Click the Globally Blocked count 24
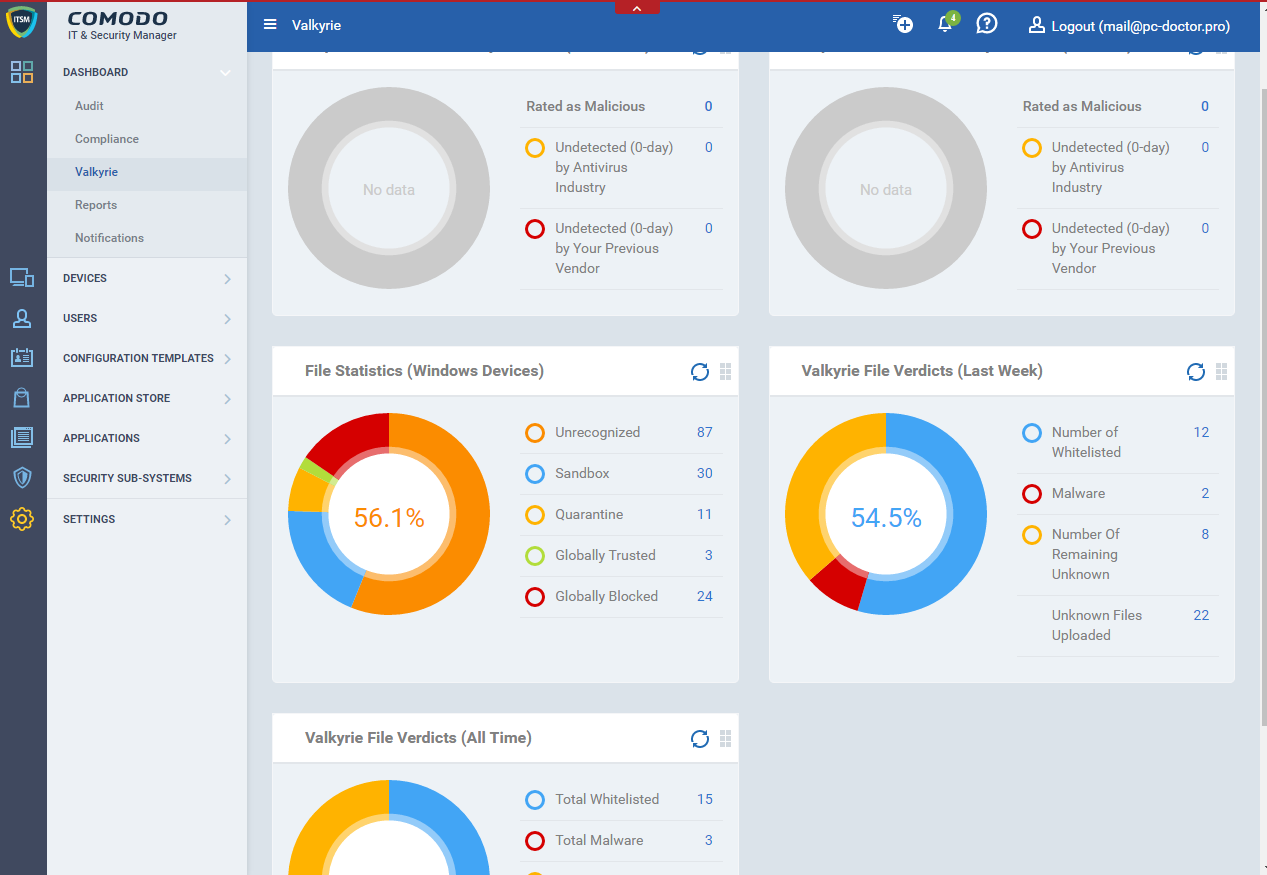This screenshot has width=1267, height=875. tap(705, 596)
